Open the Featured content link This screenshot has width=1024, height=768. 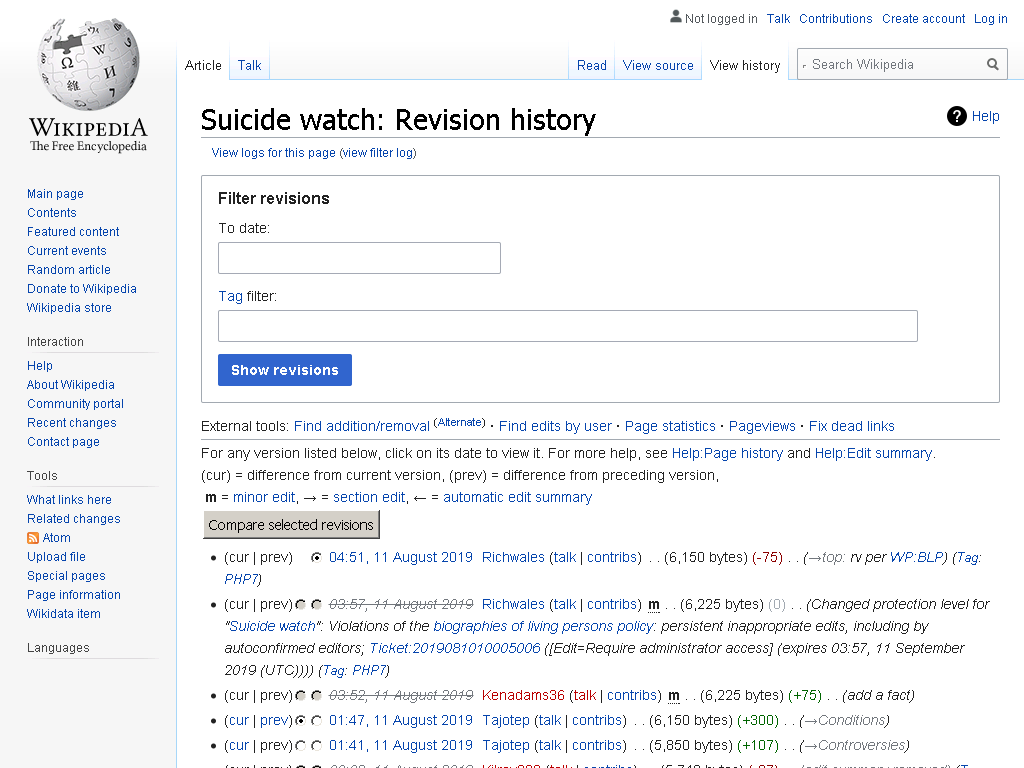73,232
